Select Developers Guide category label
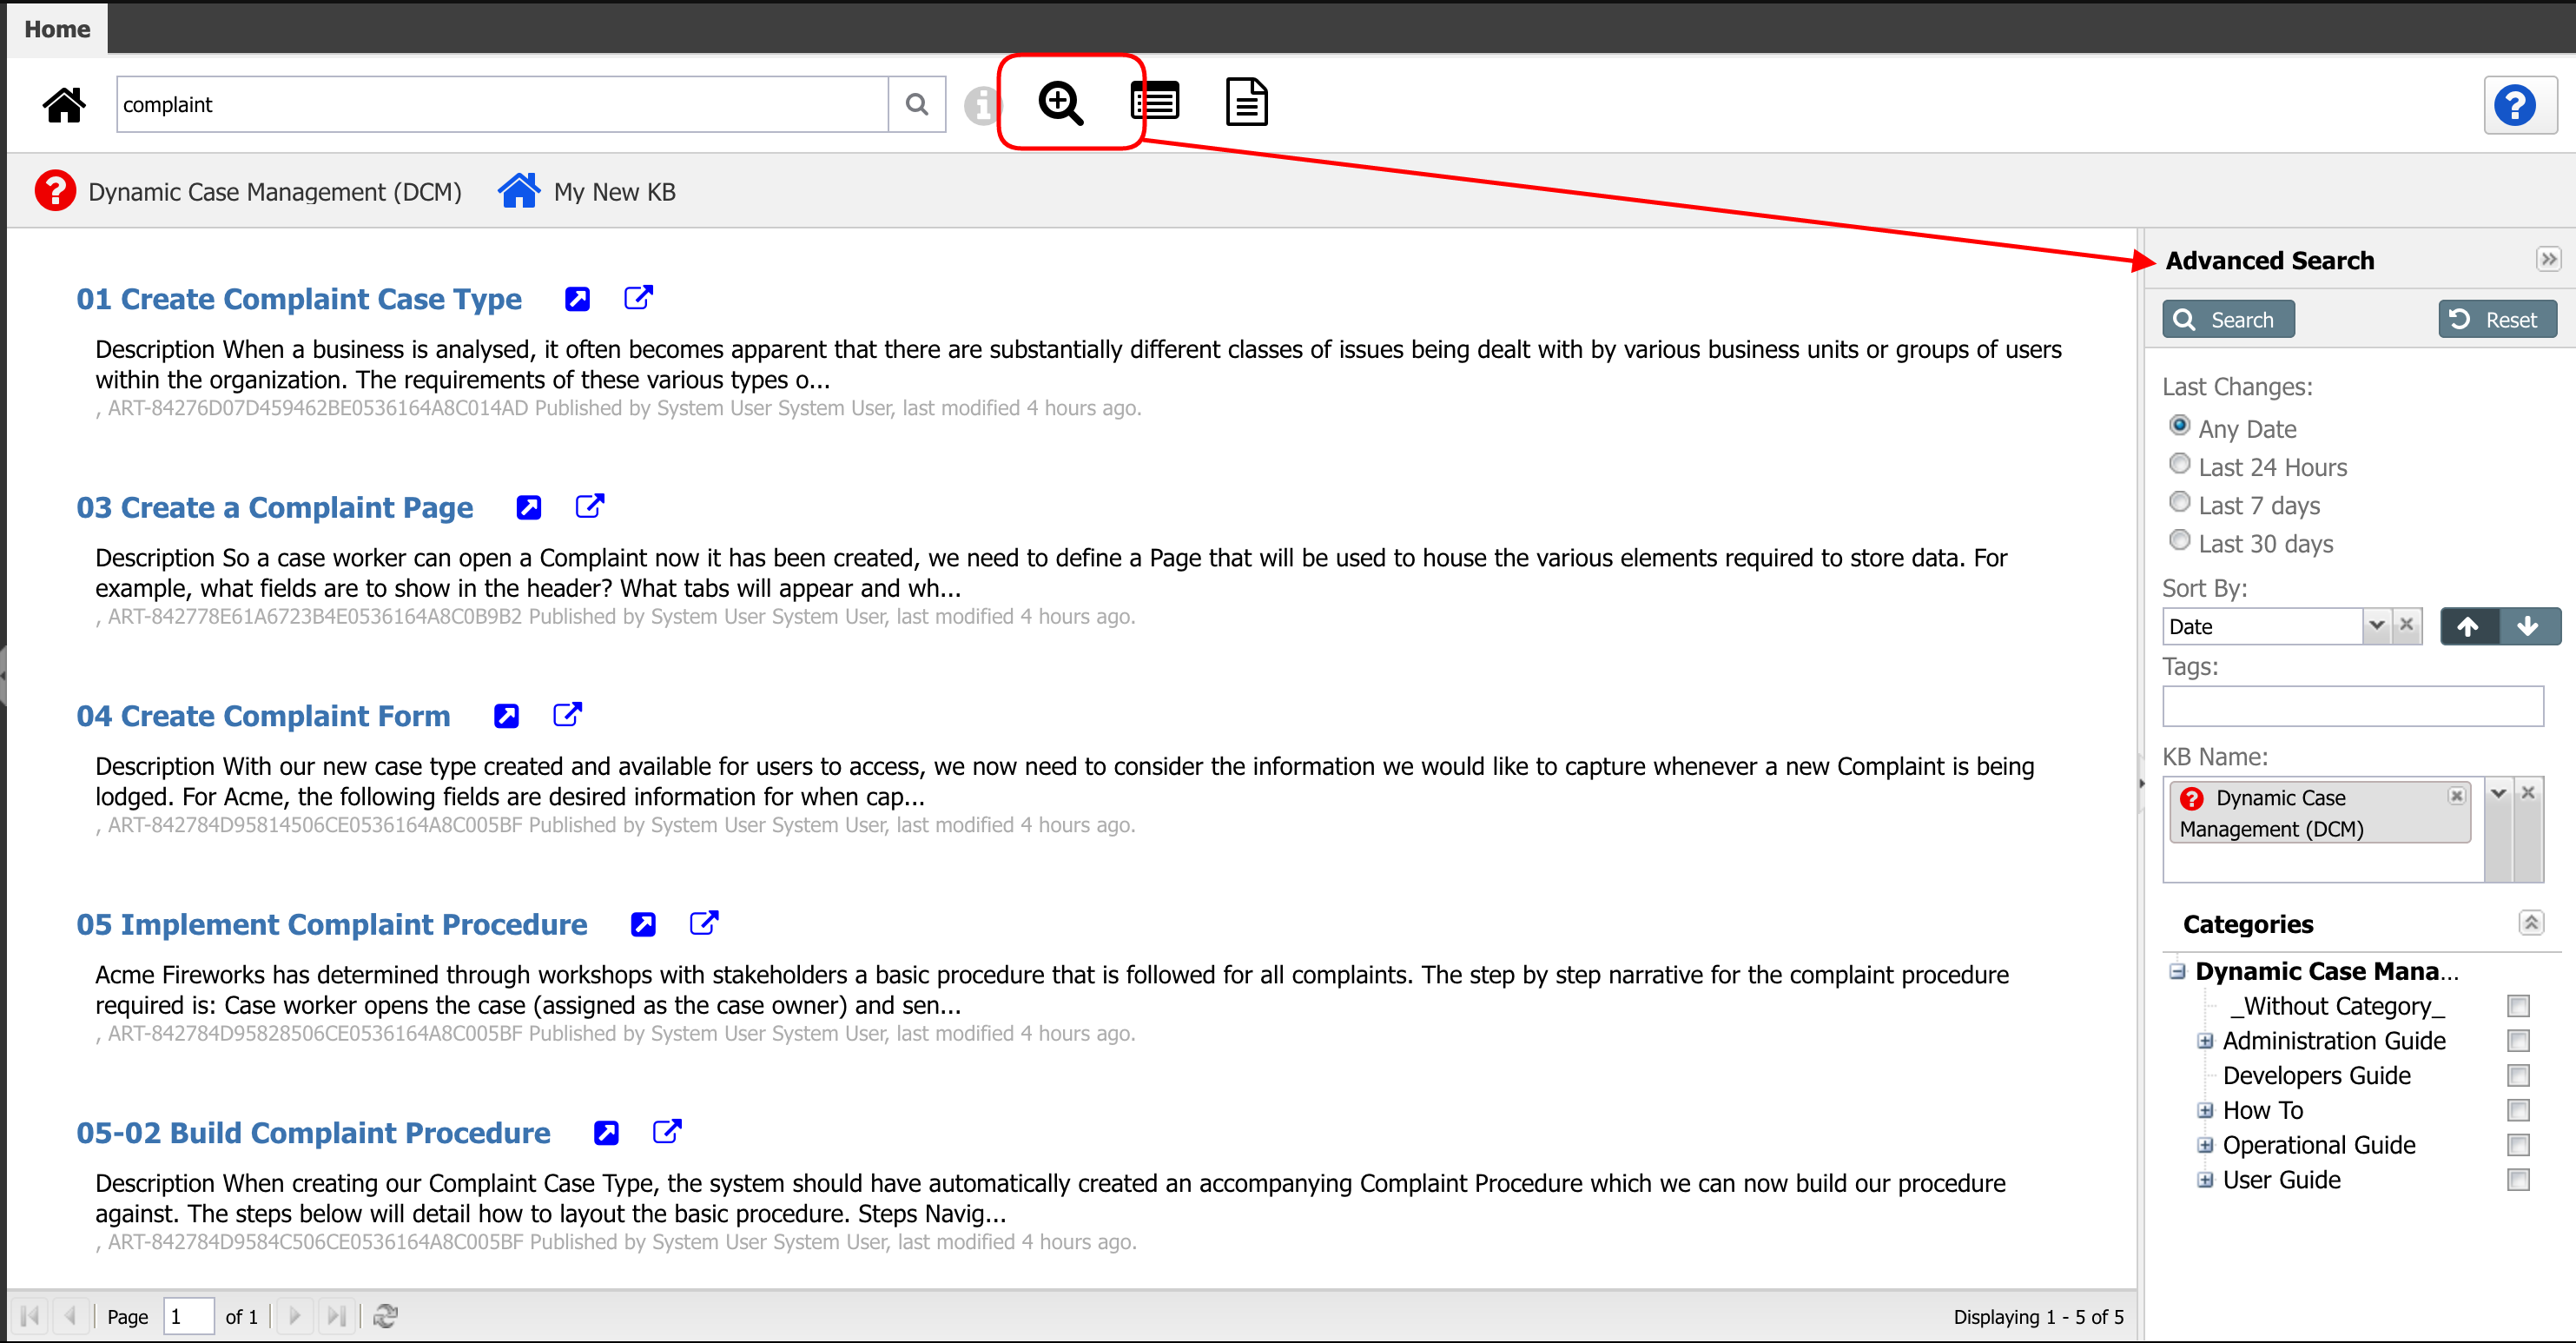This screenshot has height=1343, width=2576. coord(2316,1076)
